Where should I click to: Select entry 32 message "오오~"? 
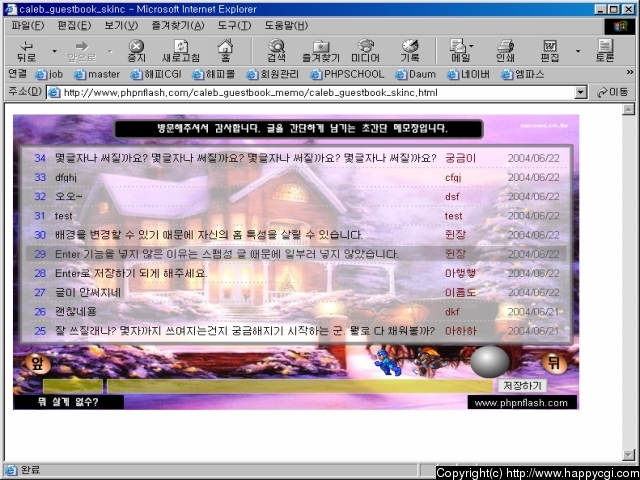(69, 196)
